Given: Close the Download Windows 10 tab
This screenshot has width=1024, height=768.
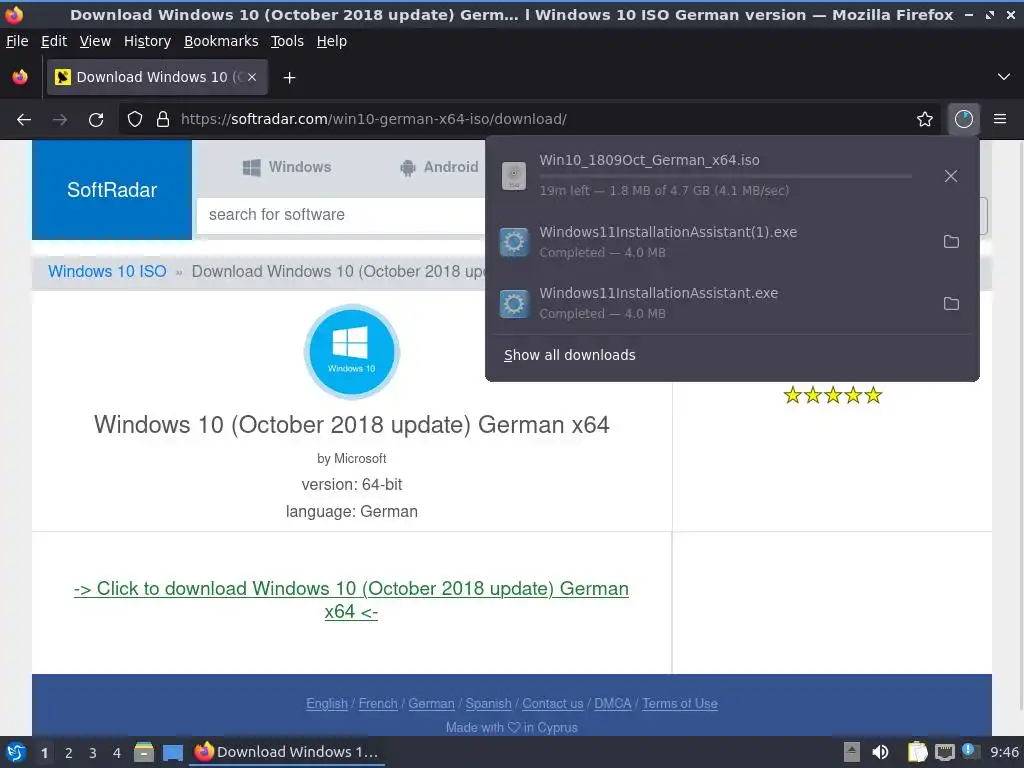Looking at the screenshot, I should [252, 77].
